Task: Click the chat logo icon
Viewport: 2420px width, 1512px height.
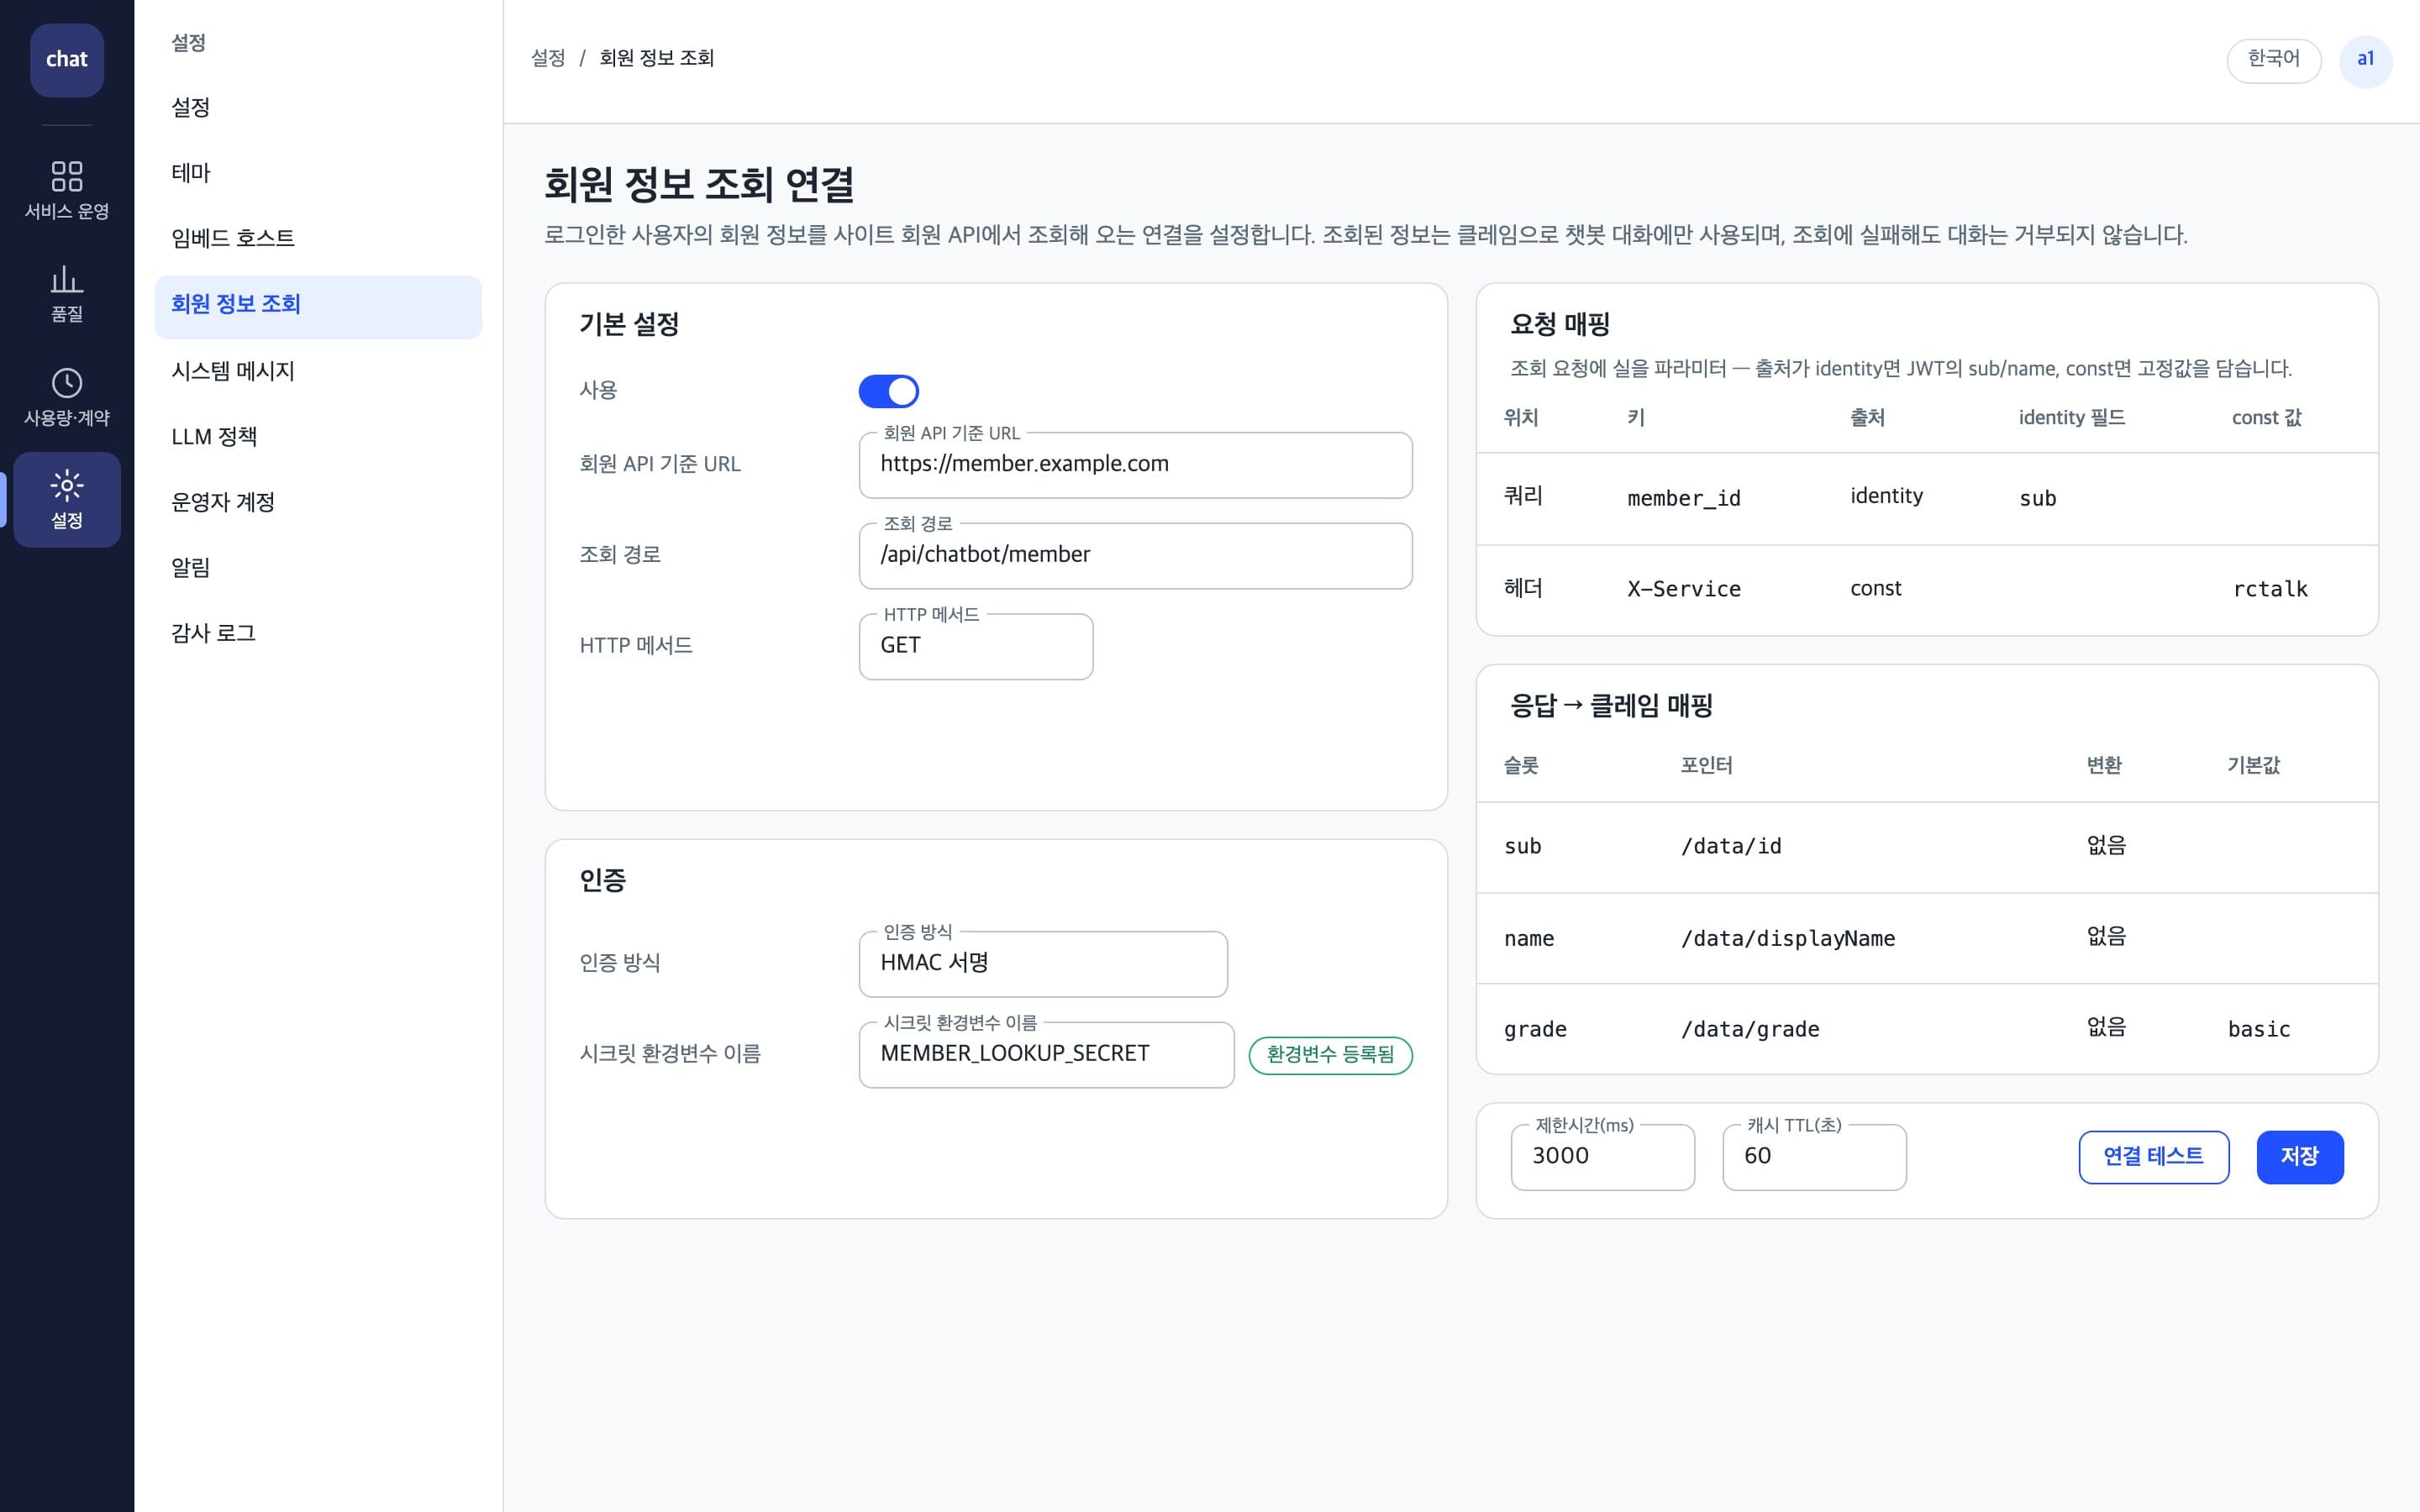Action: coord(67,60)
